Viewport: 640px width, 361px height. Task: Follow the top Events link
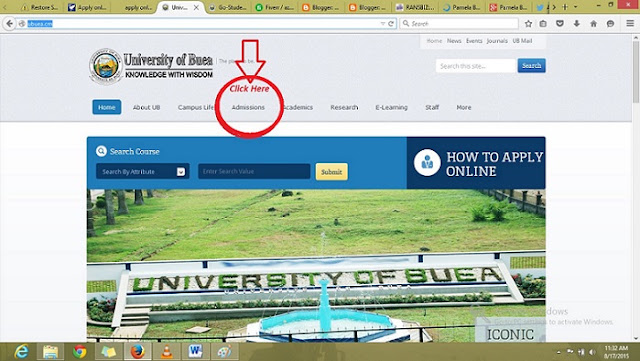click(474, 41)
